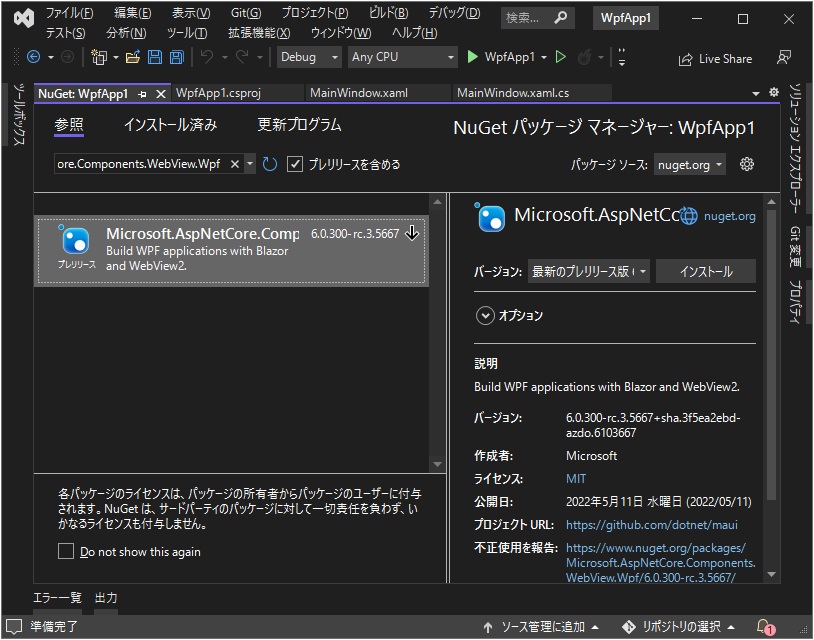Image resolution: width=814 pixels, height=640 pixels.
Task: Click the navigate forward arrow icon
Action: click(67, 57)
